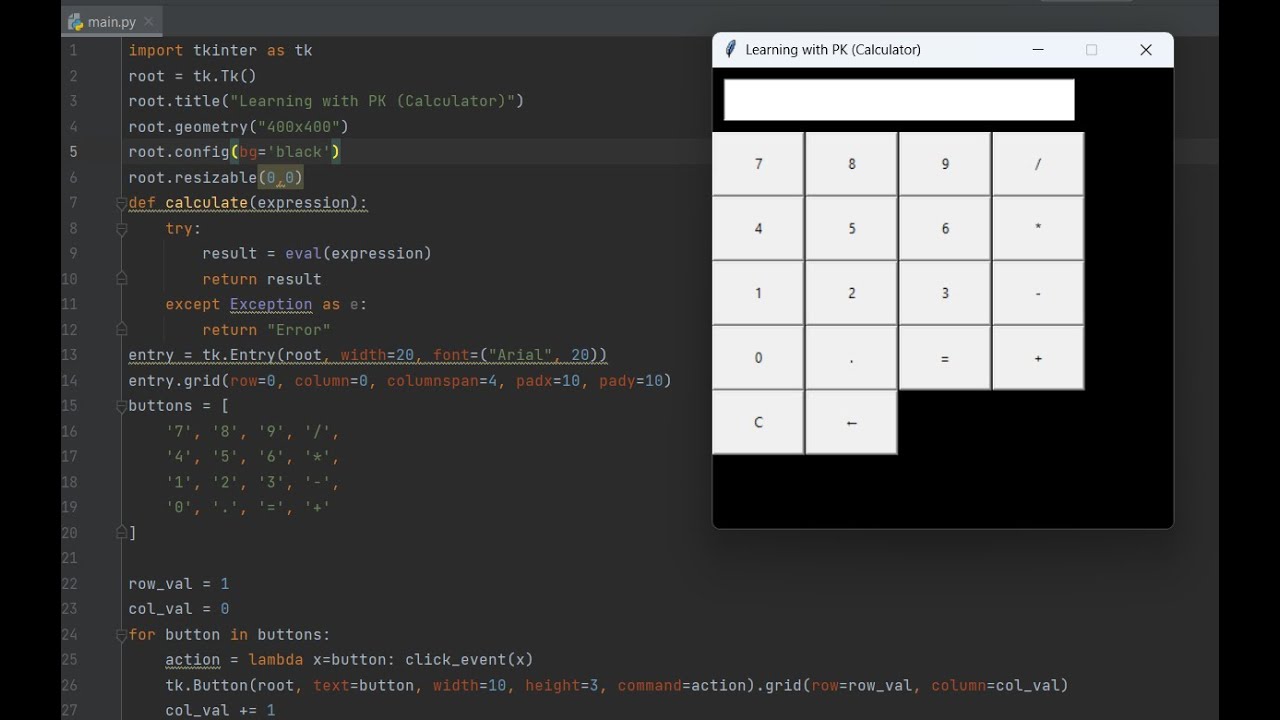Click the fold-end marker beside 'return "Error"'
This screenshot has height=720, width=1280.
click(x=121, y=330)
